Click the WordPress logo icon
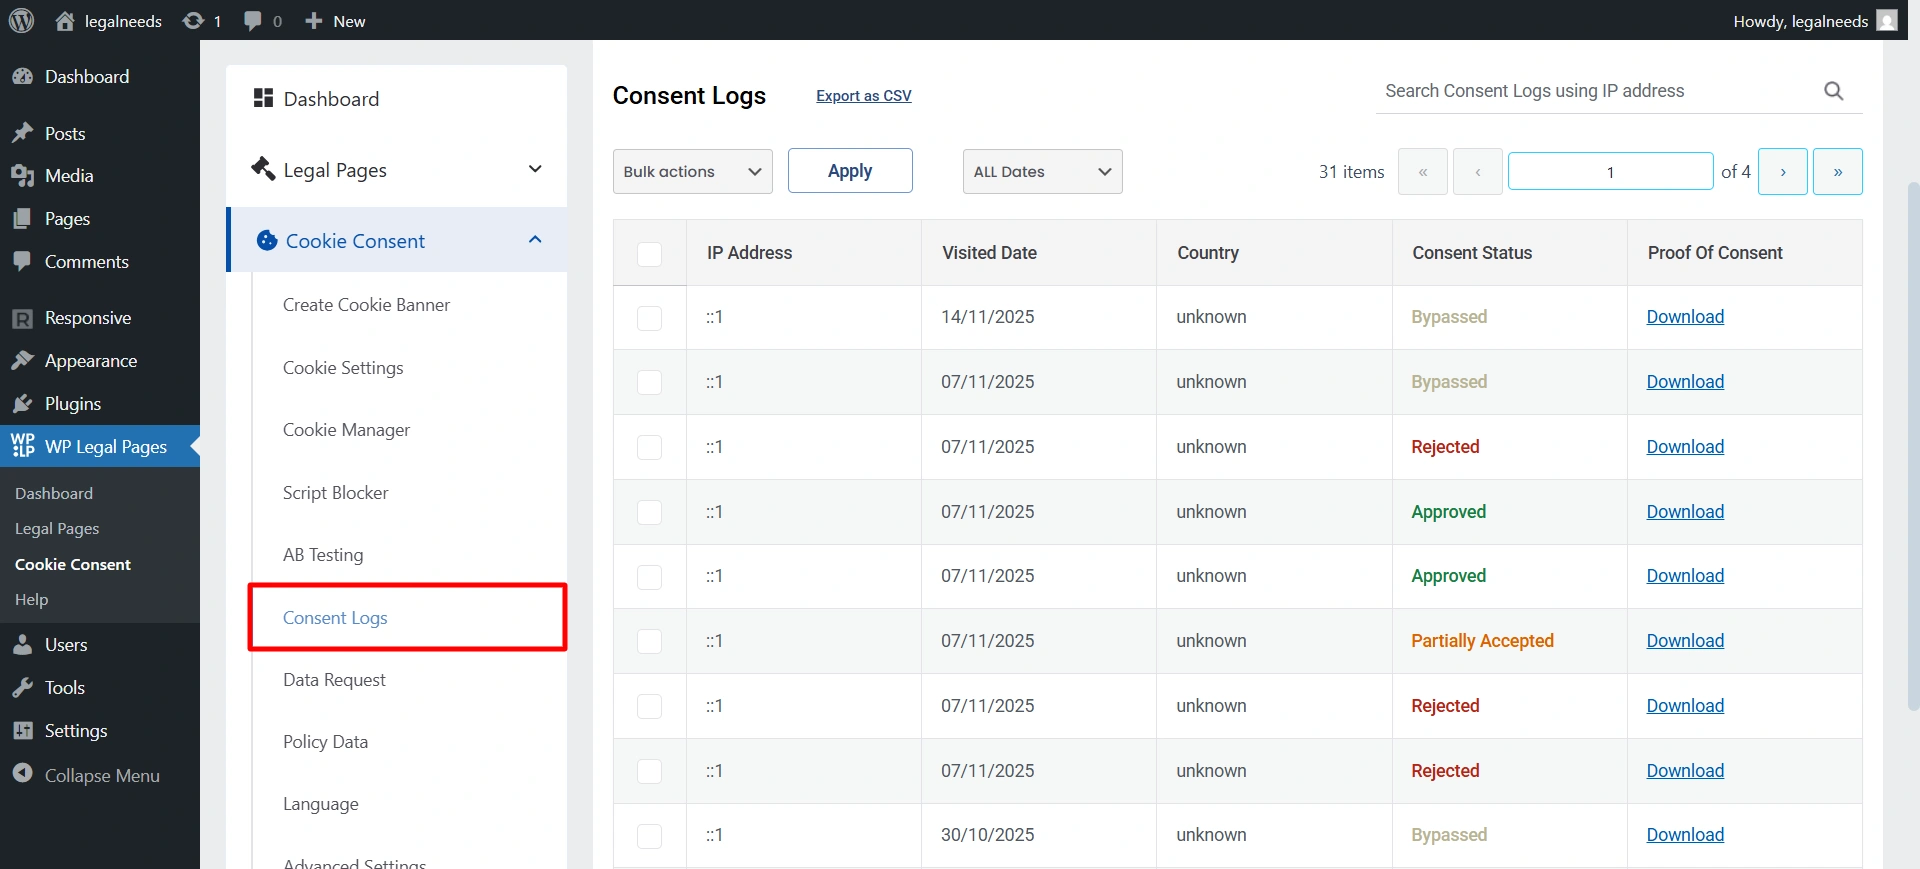This screenshot has width=1920, height=869. (22, 21)
